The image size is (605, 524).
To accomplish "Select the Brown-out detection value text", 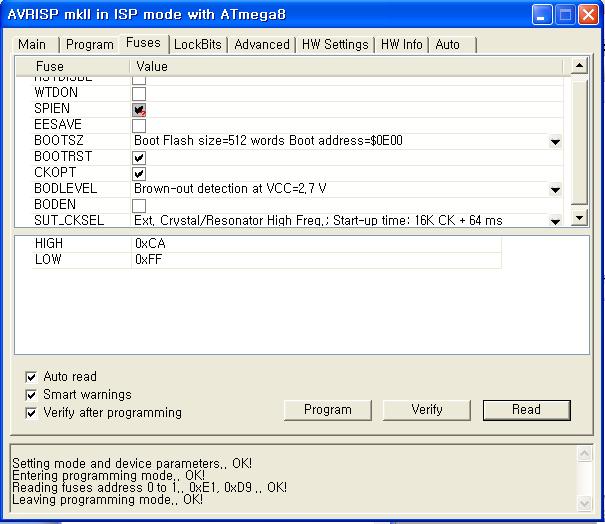I will (230, 188).
